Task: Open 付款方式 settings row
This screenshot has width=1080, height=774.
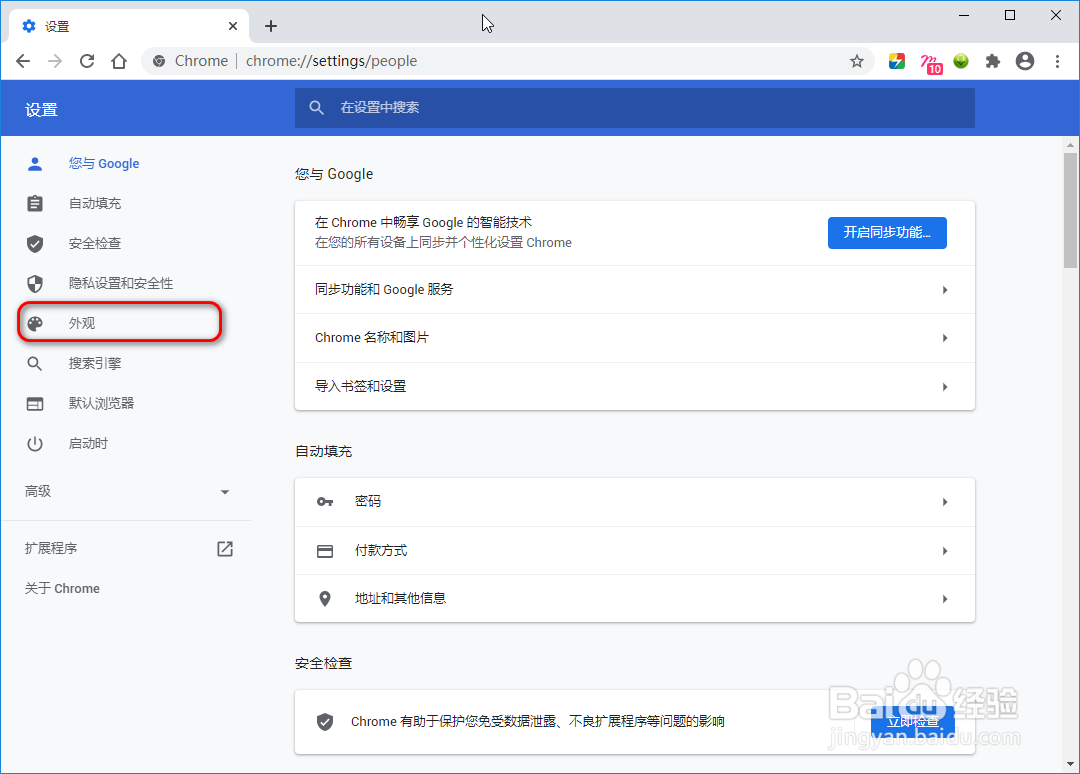Action: (x=634, y=551)
